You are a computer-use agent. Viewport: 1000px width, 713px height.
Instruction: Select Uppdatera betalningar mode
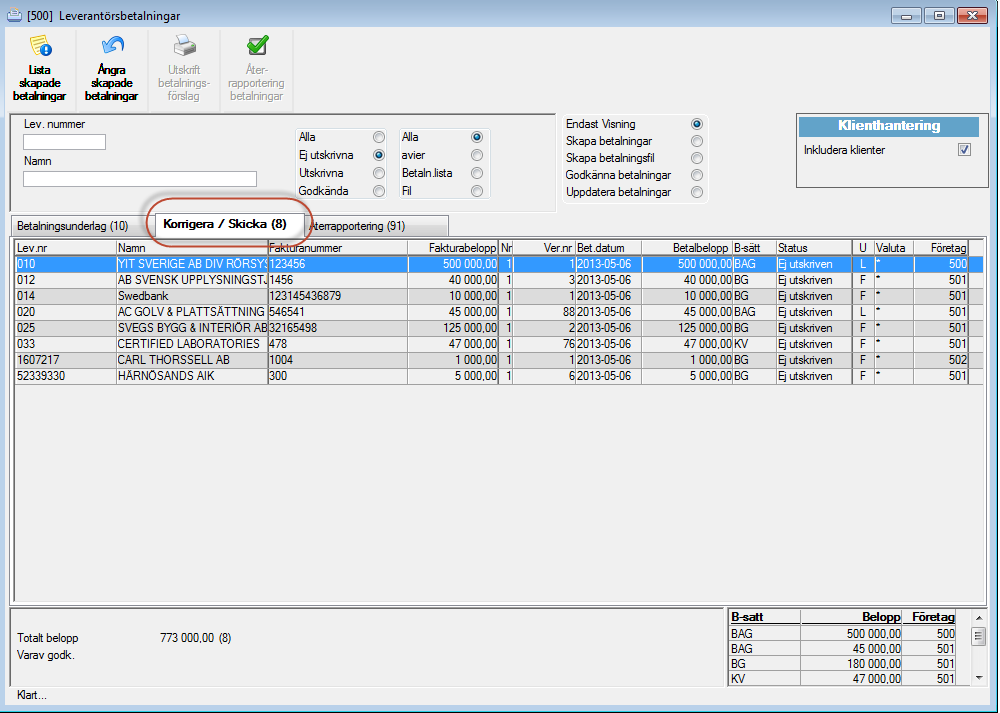tap(696, 192)
